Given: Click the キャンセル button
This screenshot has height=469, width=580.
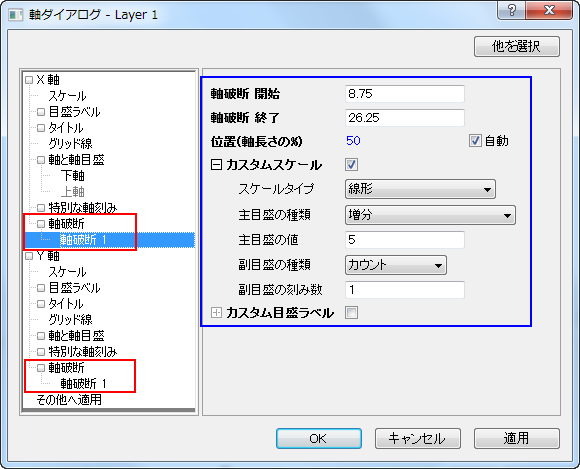Looking at the screenshot, I should pos(418,439).
